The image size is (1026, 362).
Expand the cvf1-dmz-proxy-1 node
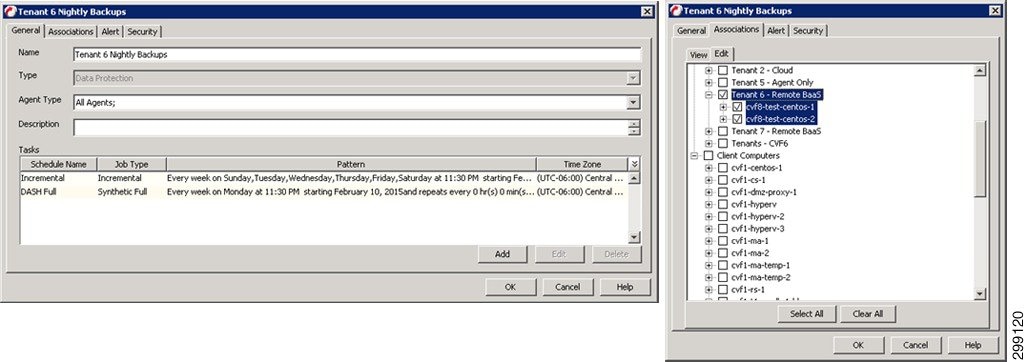[709, 192]
